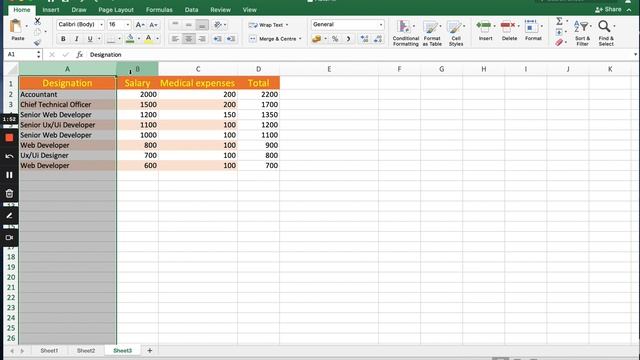Open the borders dropdown arrow
The image size is (640, 360).
(119, 39)
